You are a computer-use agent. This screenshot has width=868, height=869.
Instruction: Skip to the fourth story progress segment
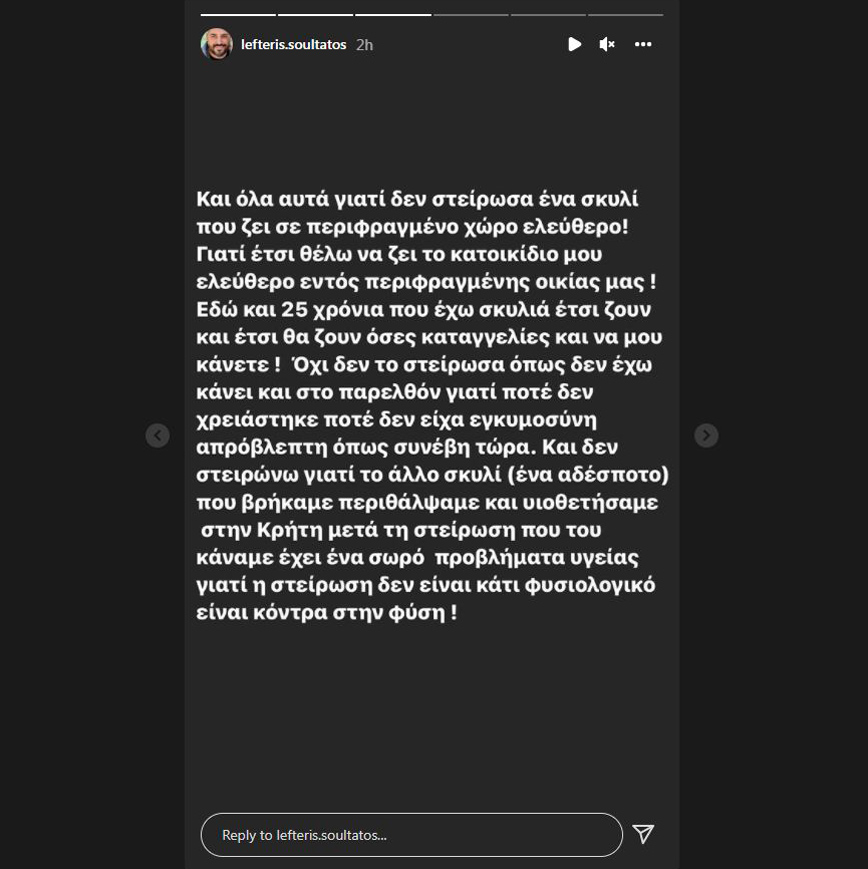(x=471, y=15)
